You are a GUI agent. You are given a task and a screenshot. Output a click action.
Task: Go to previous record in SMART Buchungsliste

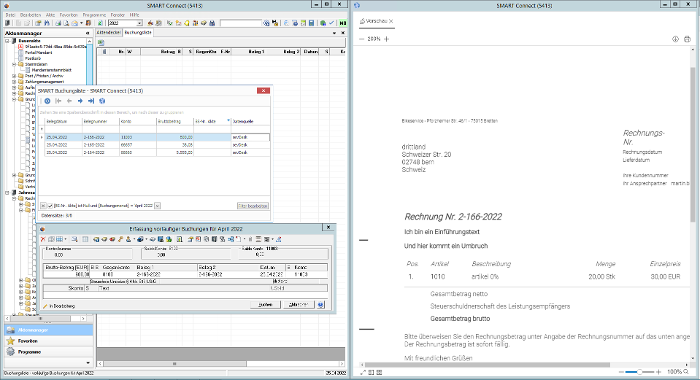[x=69, y=101]
